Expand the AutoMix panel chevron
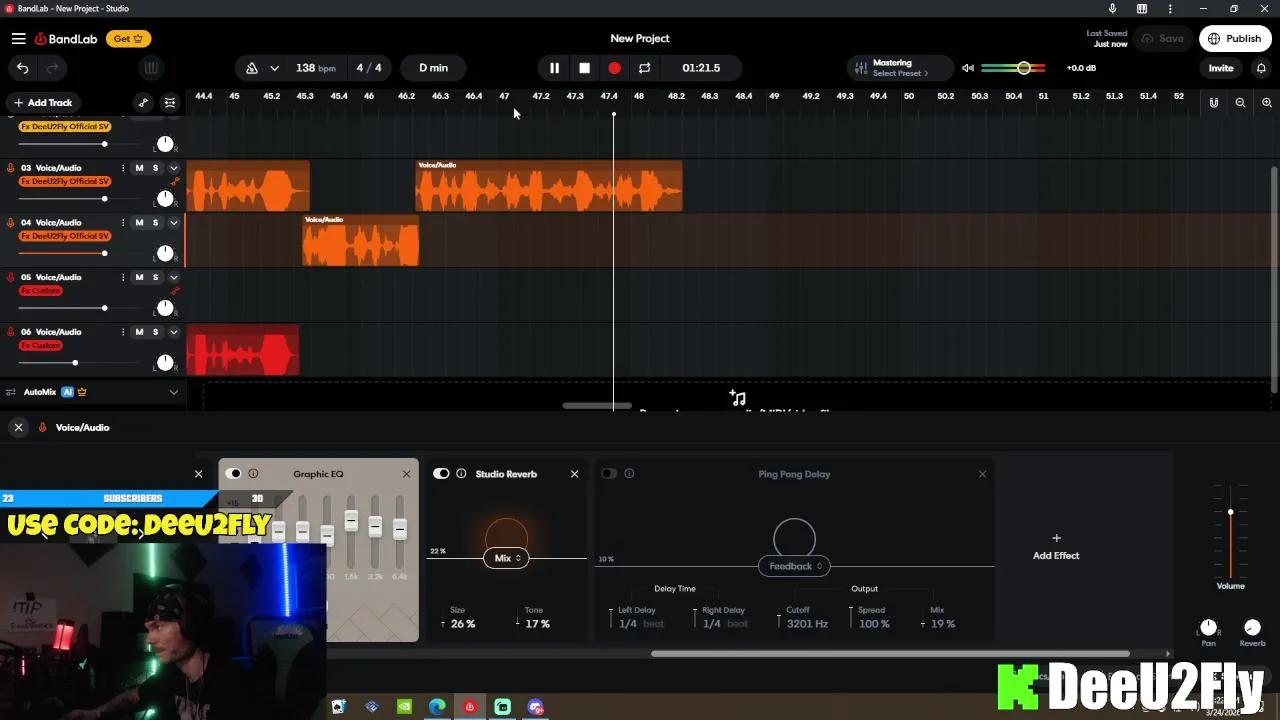The image size is (1280, 720). click(174, 392)
